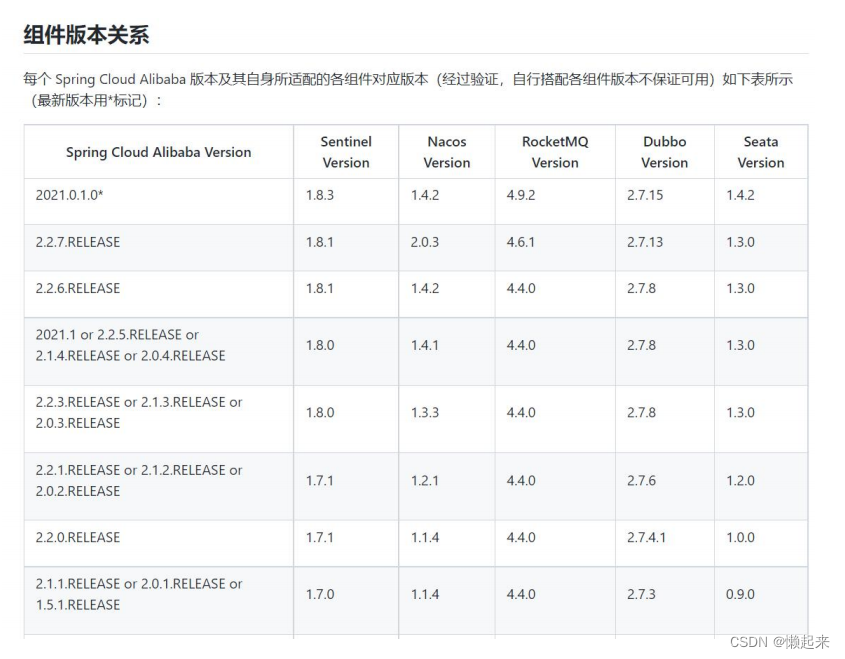Click RocketMQ value 4.6.1
The width and height of the screenshot is (845, 659).
tap(521, 242)
